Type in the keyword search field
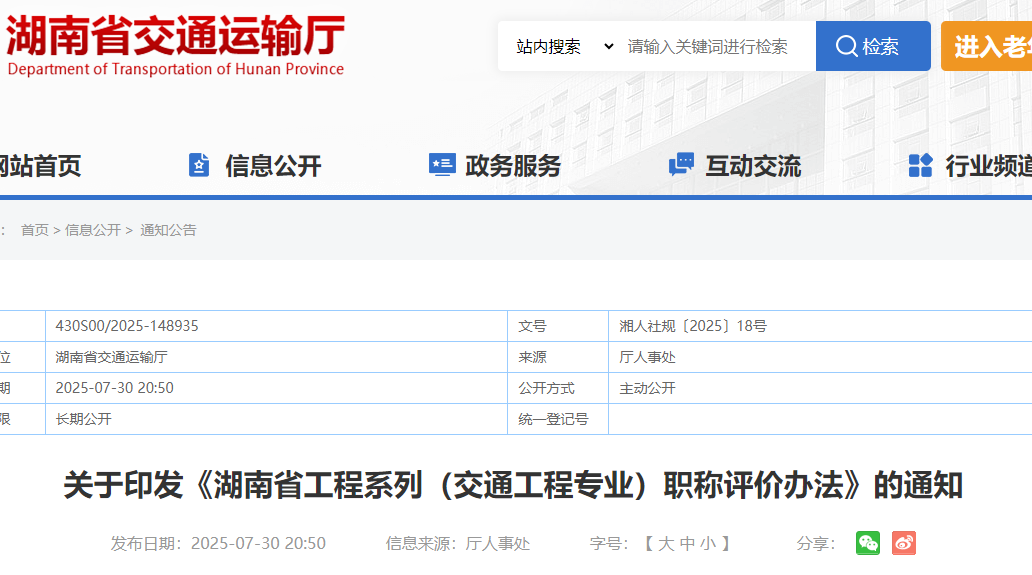Image resolution: width=1032 pixels, height=575 pixels. coord(715,46)
